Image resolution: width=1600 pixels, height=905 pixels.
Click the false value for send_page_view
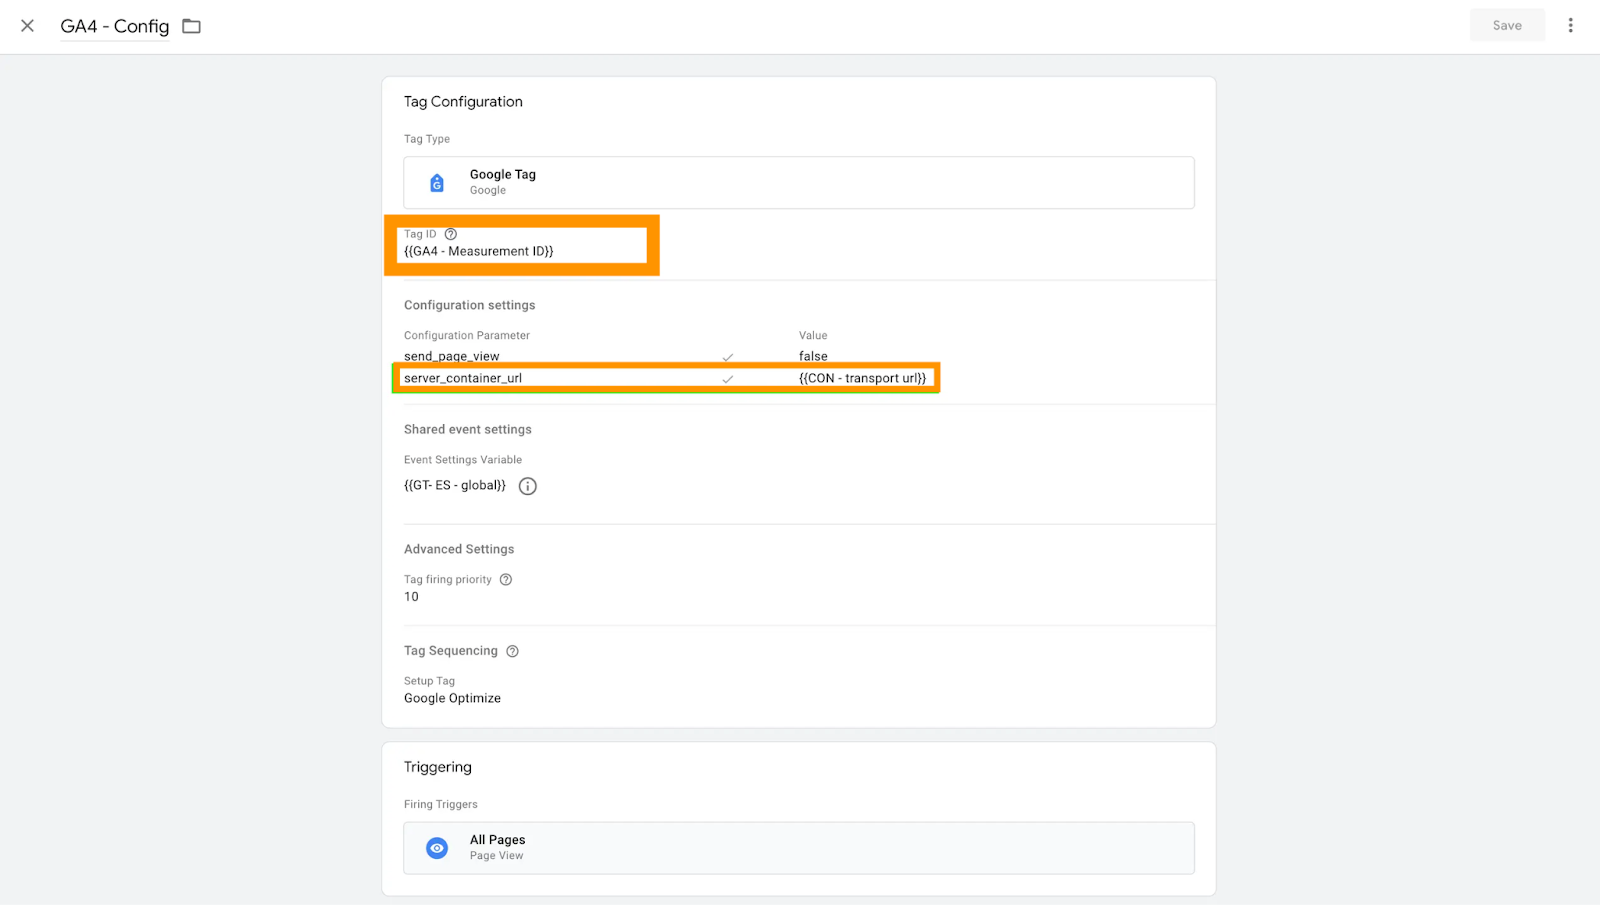(x=812, y=356)
